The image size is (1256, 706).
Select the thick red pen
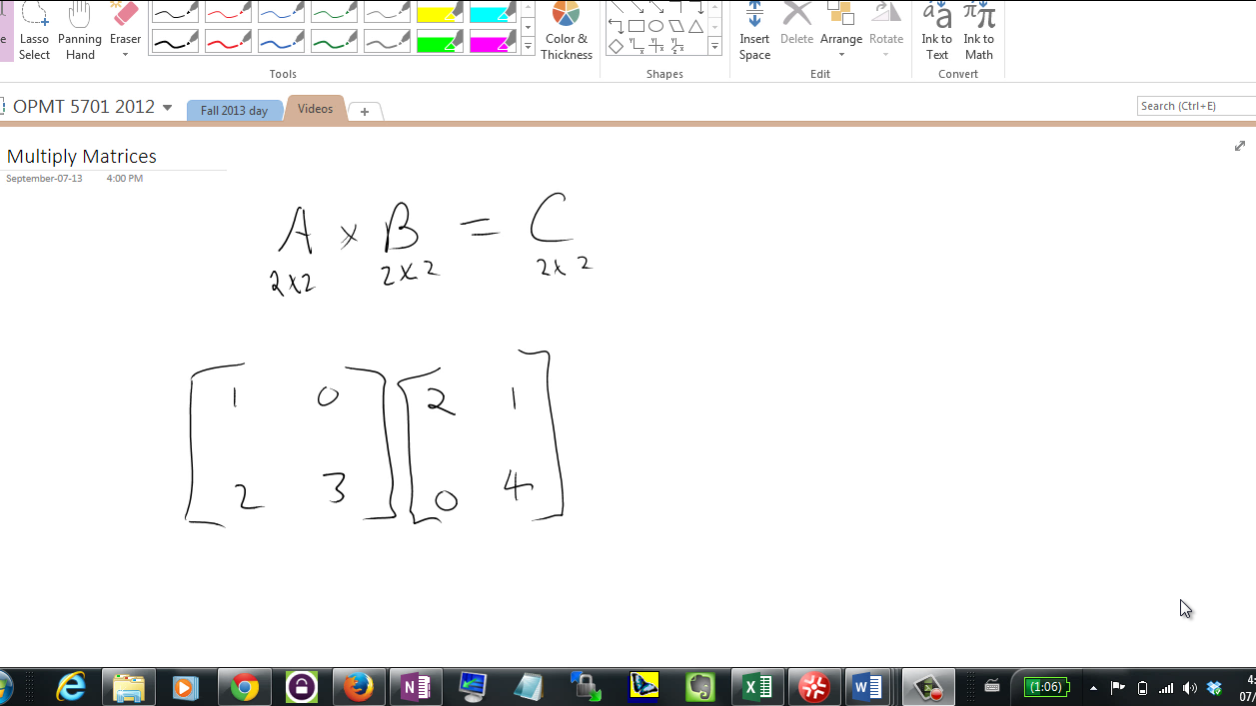[x=228, y=42]
